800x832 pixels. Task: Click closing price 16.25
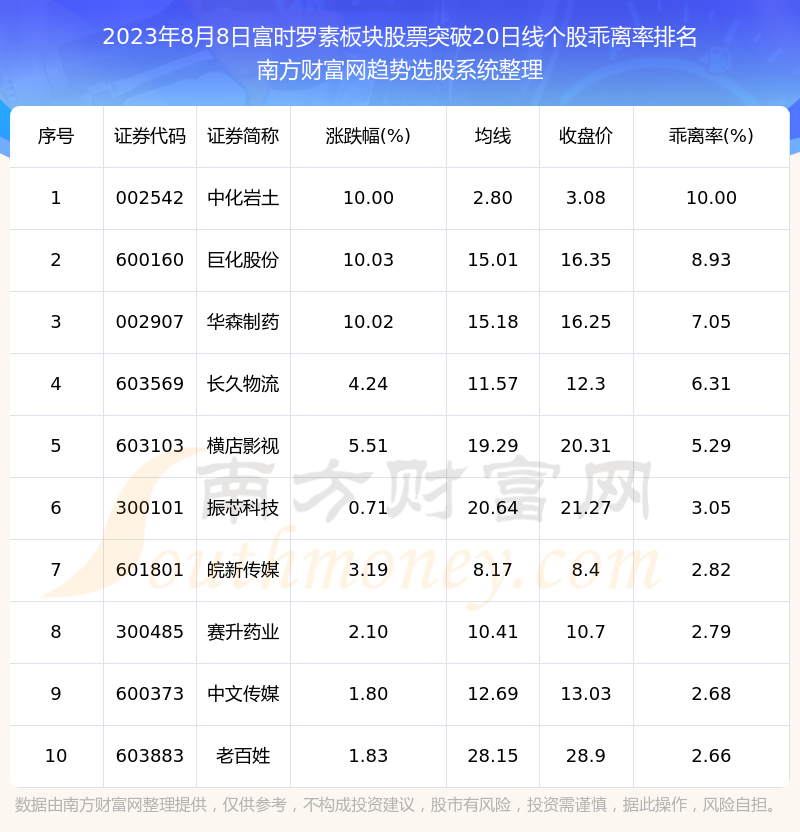(586, 322)
